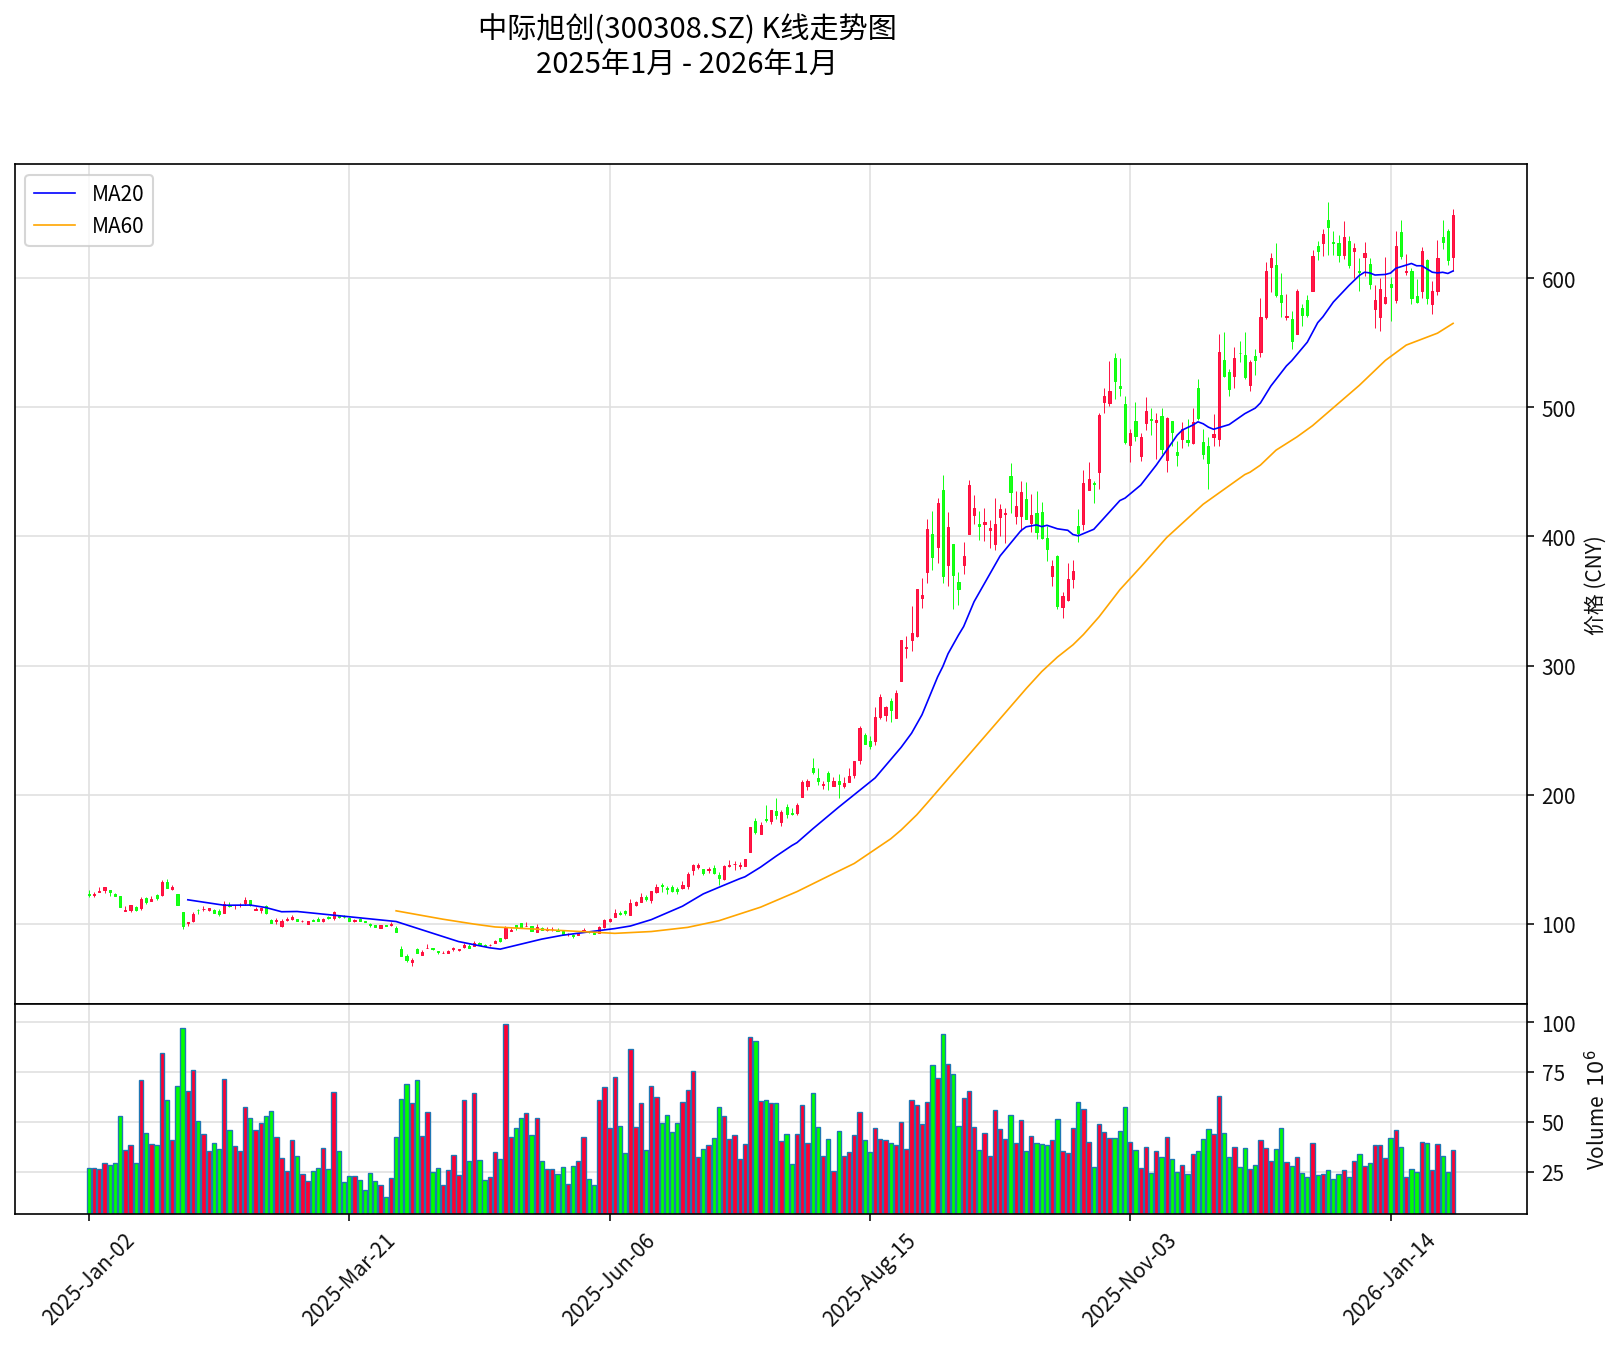
Task: Click the 200 price axis tick label
Action: tap(1558, 797)
